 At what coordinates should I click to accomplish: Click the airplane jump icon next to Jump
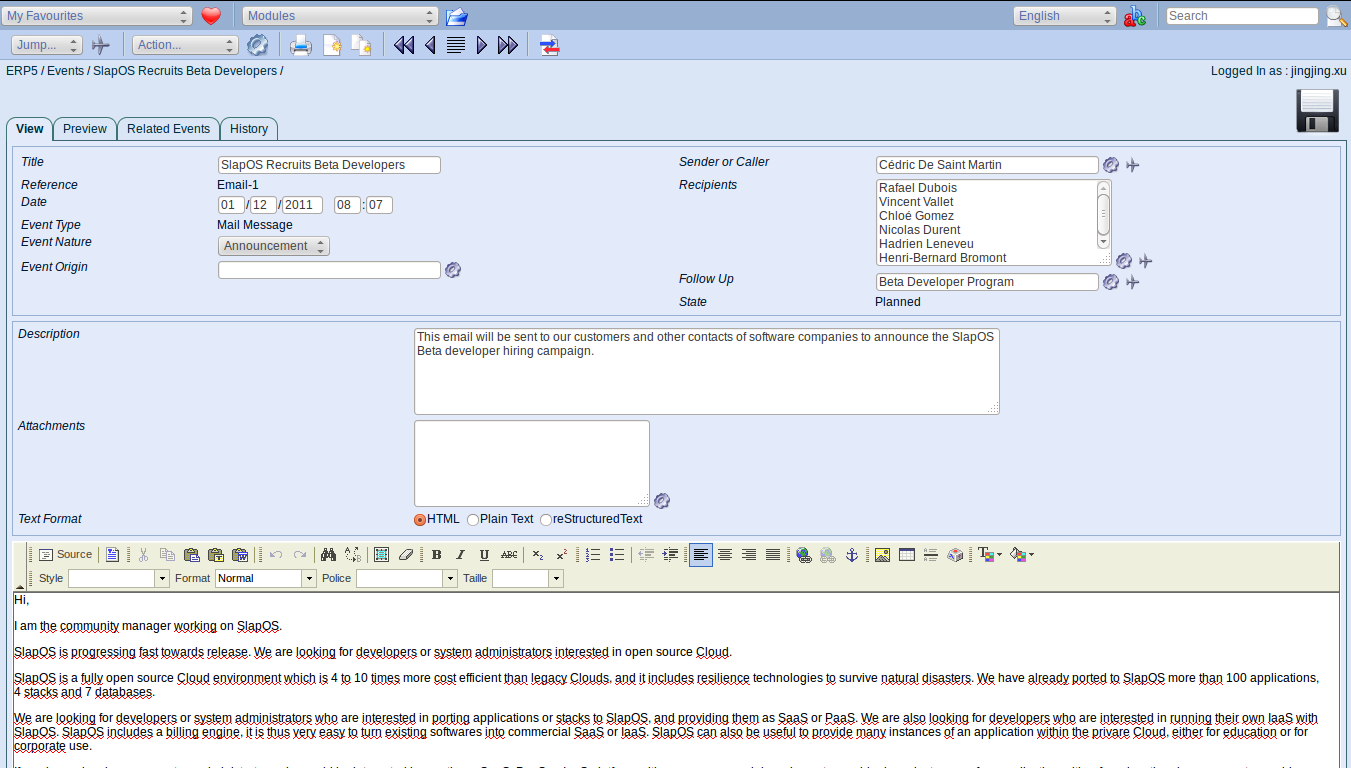100,45
